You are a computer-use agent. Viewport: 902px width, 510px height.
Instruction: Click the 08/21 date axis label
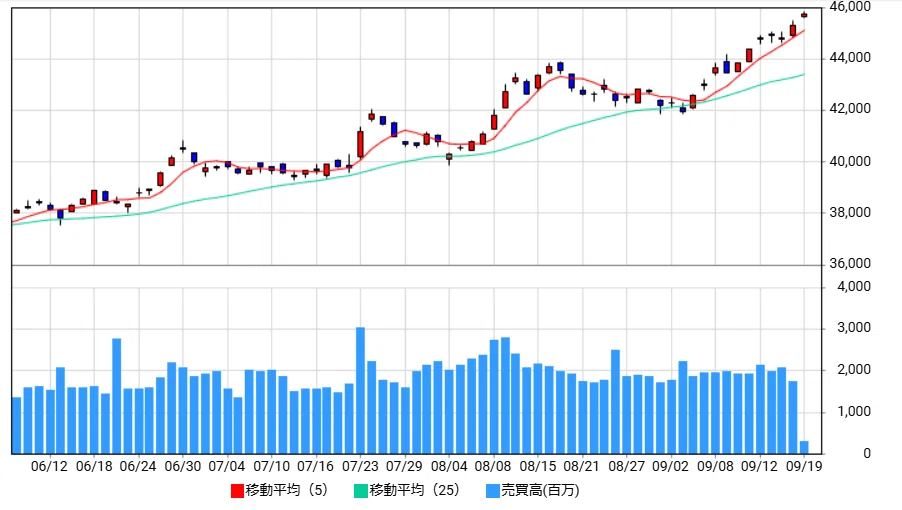[582, 466]
